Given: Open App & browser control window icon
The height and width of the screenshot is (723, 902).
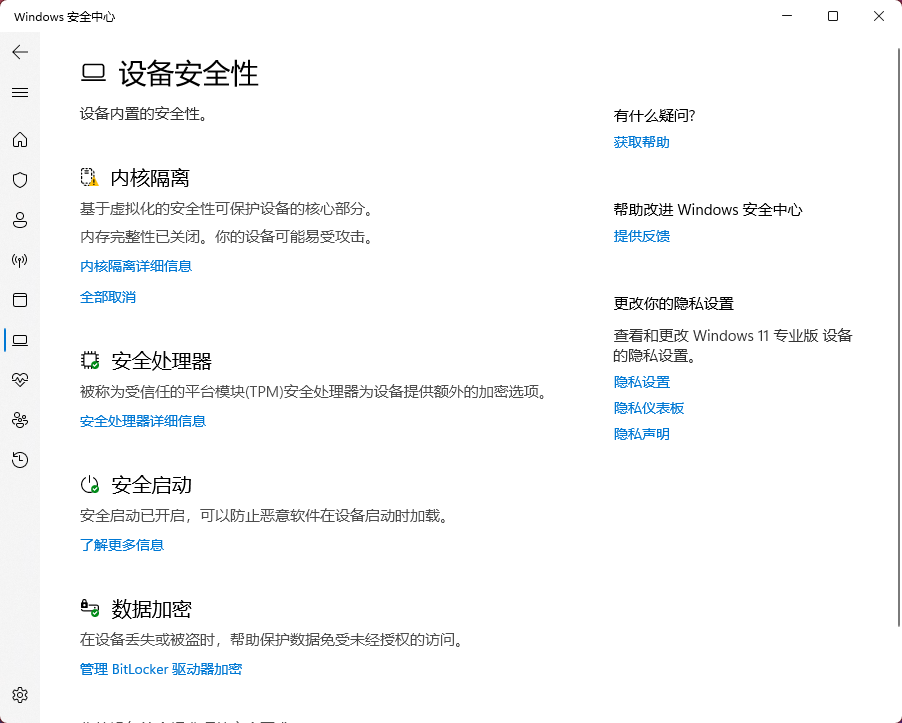Looking at the screenshot, I should (20, 300).
